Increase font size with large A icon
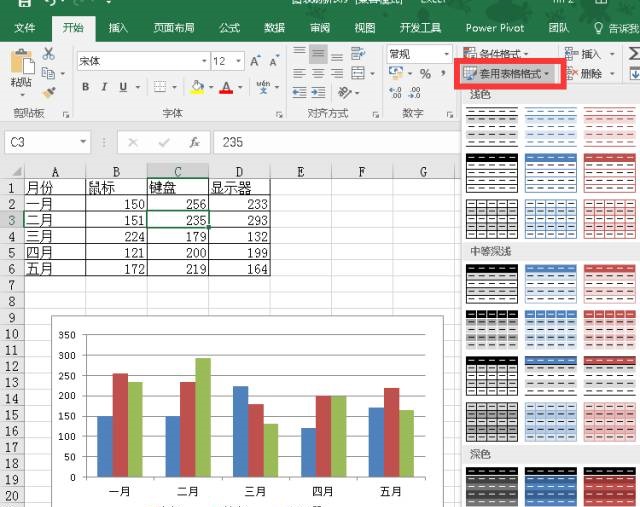The image size is (640, 507). [x=255, y=61]
